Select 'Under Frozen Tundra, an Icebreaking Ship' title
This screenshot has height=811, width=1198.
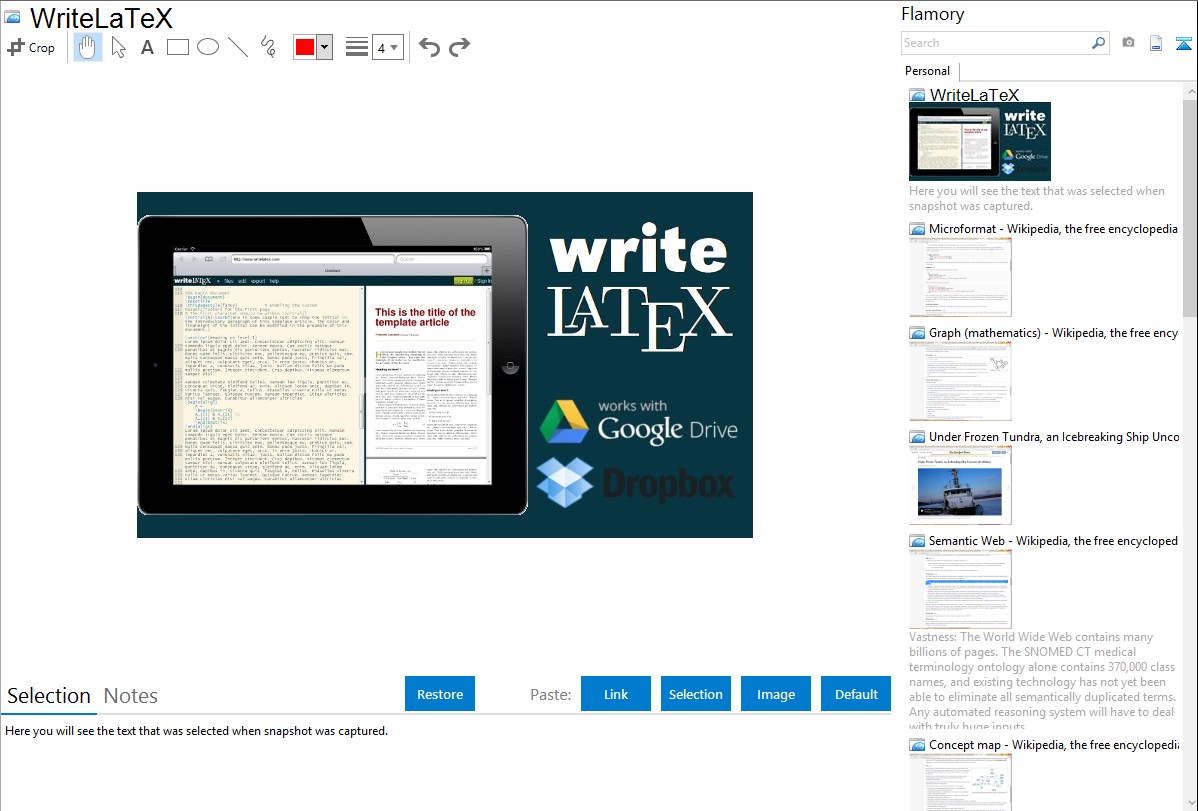tap(1054, 436)
